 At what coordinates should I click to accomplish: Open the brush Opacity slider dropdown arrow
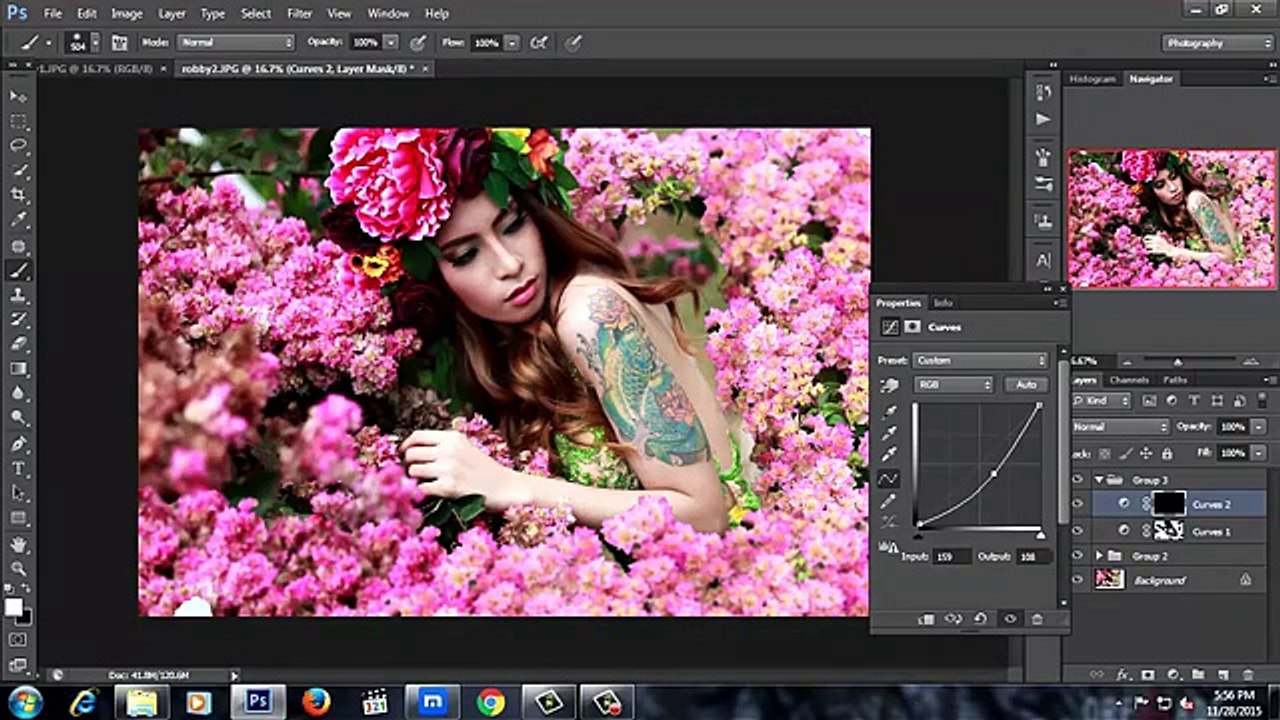coord(391,43)
